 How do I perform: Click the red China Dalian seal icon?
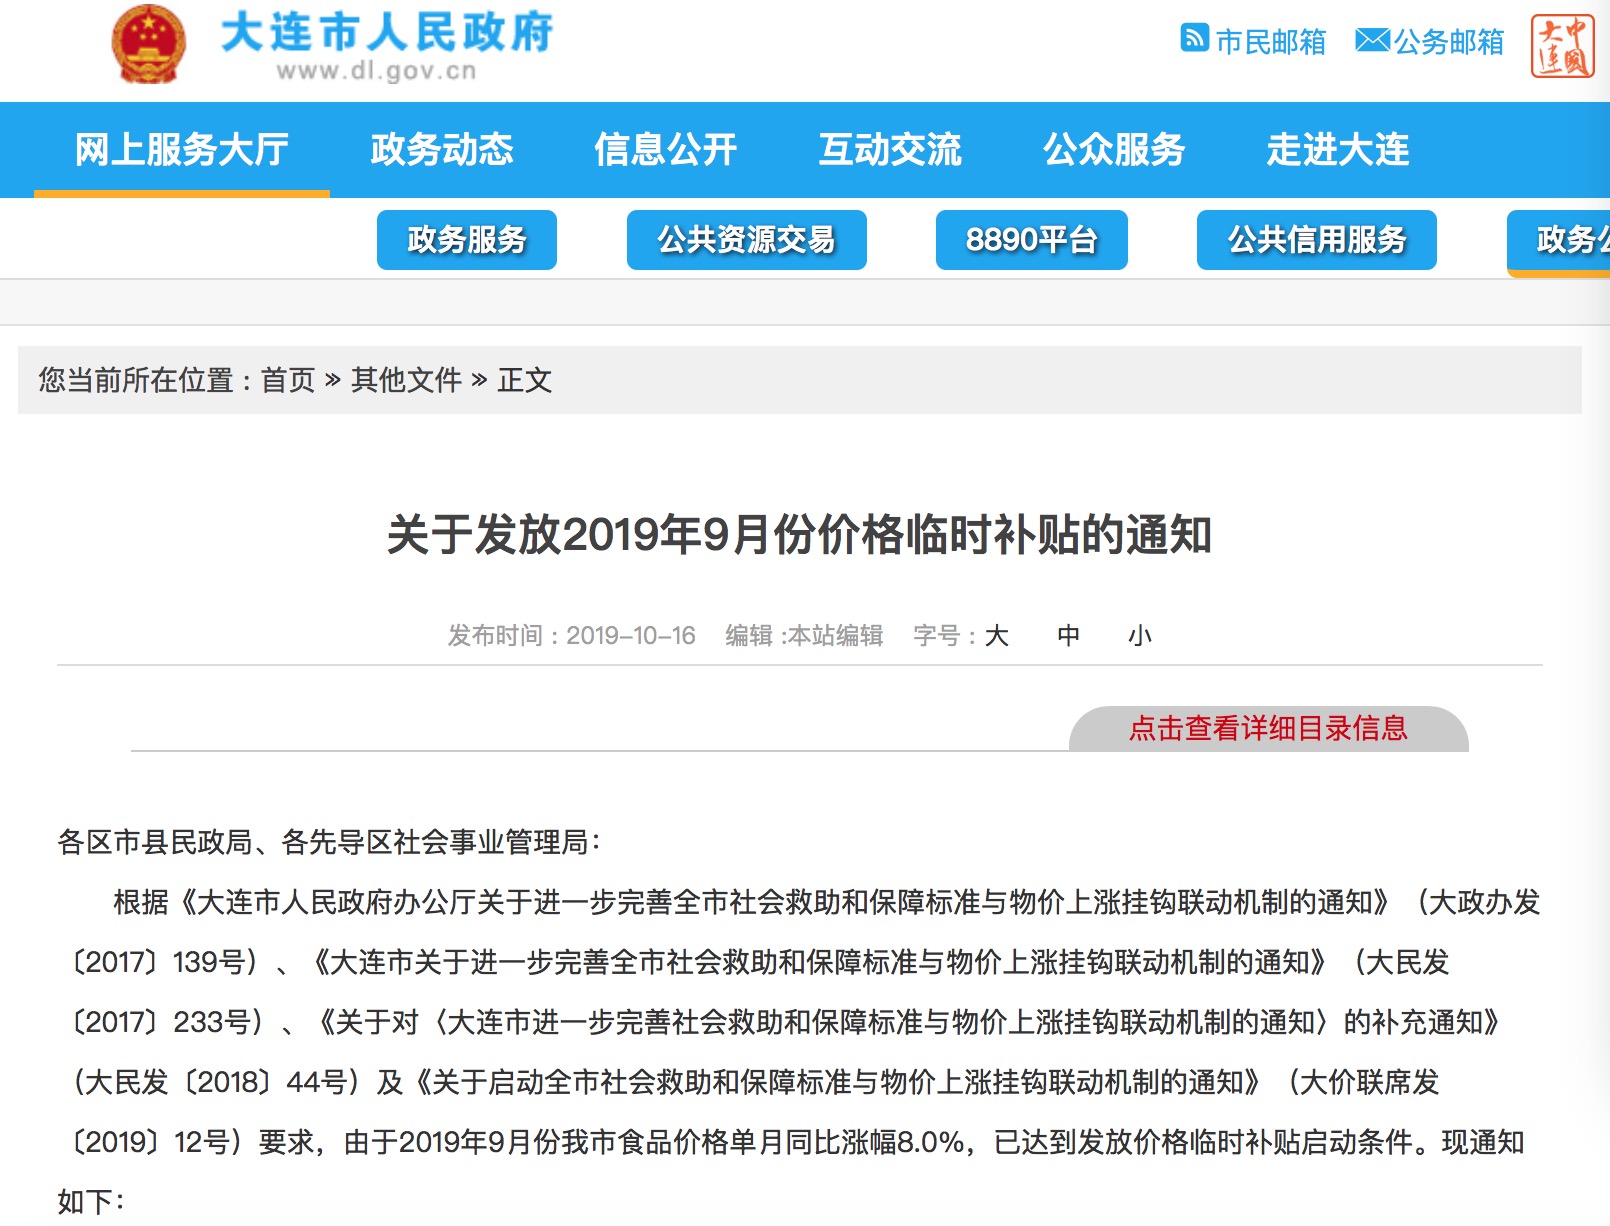point(1562,46)
